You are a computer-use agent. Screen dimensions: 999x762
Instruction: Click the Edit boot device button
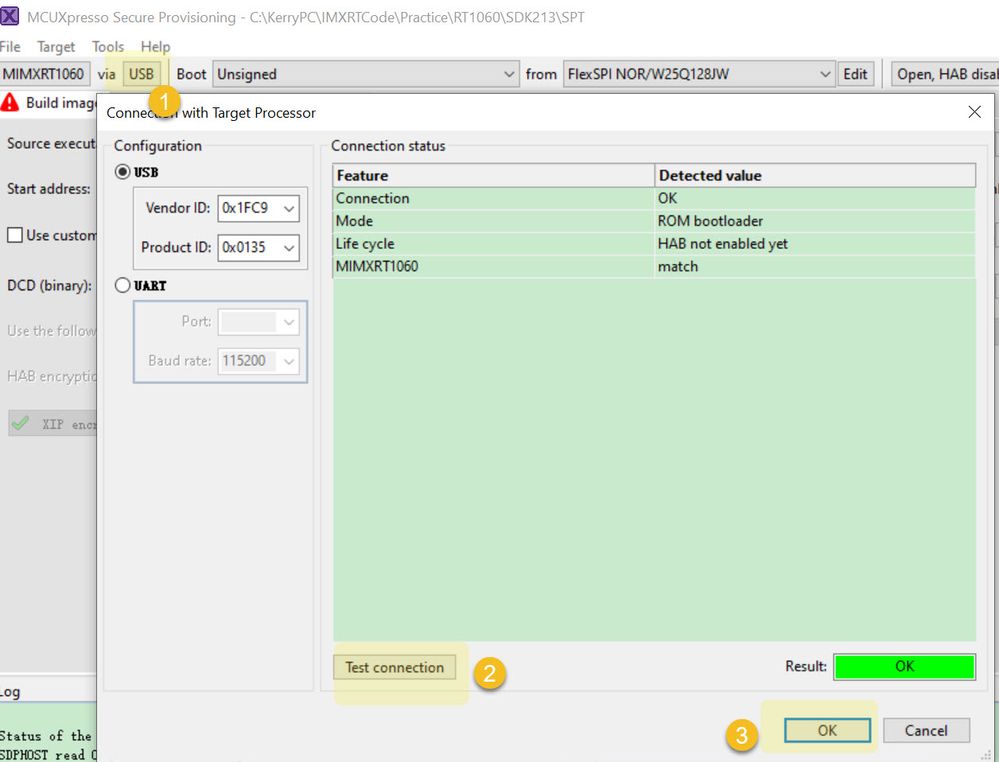click(x=855, y=74)
